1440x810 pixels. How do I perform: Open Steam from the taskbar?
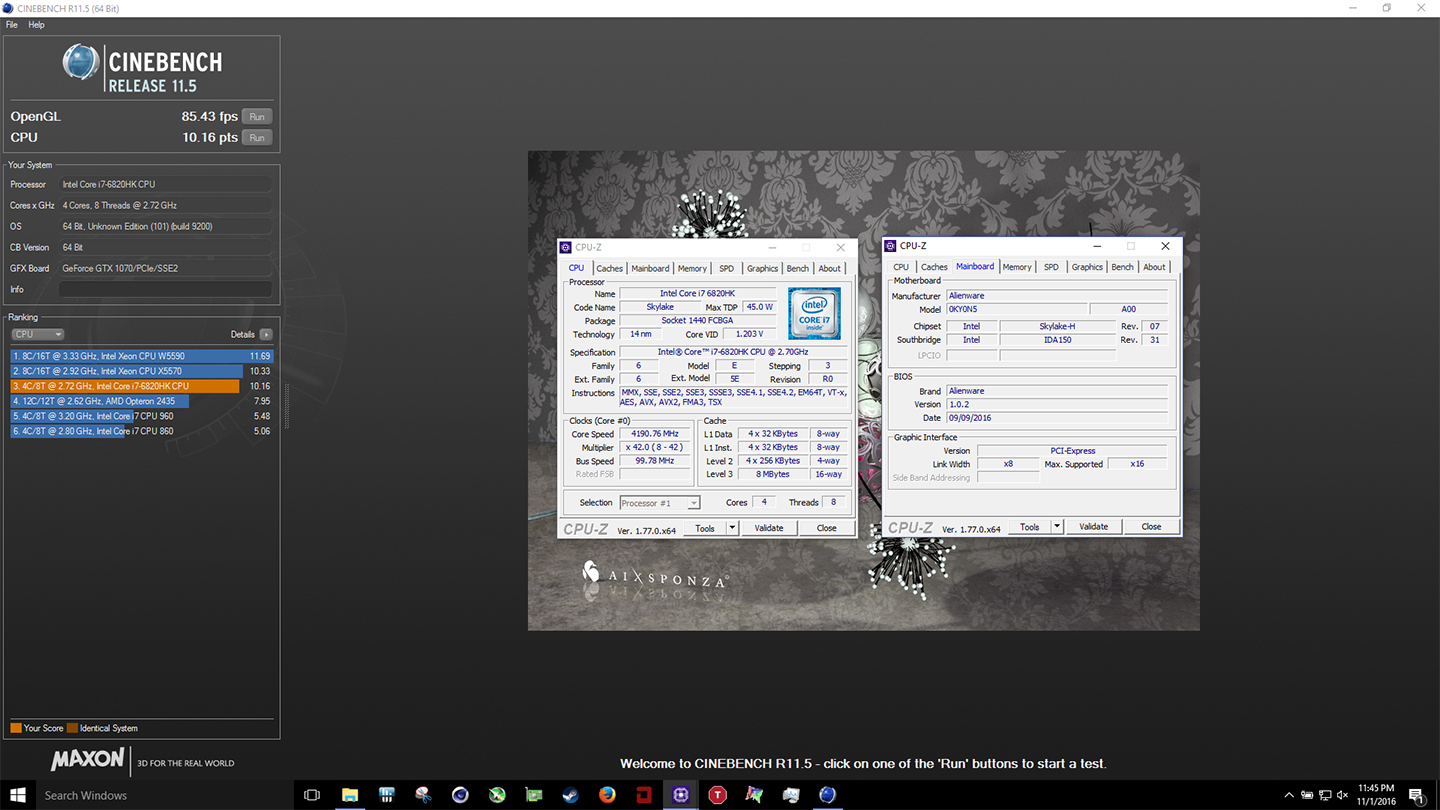point(570,795)
